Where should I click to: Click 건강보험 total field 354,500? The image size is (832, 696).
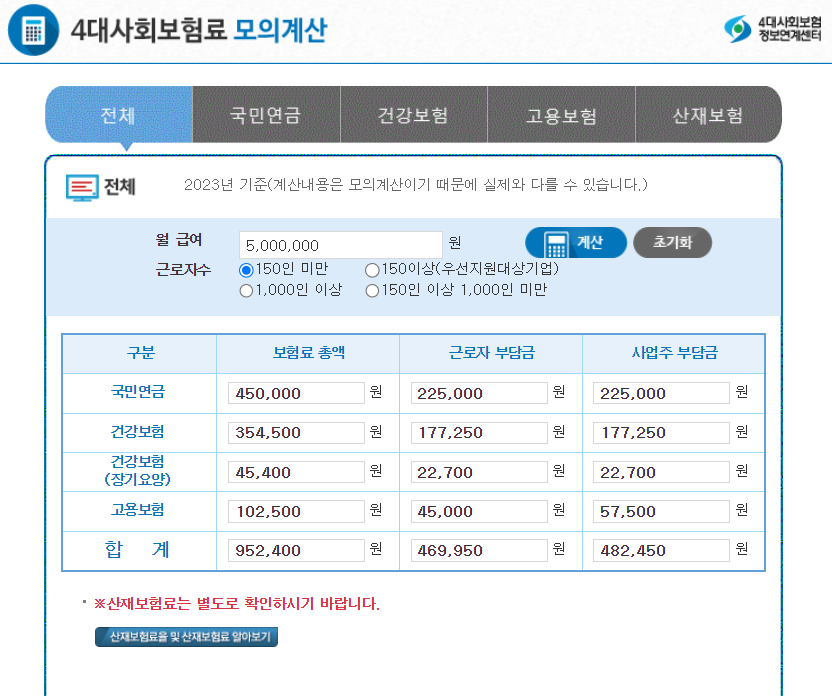coord(296,433)
